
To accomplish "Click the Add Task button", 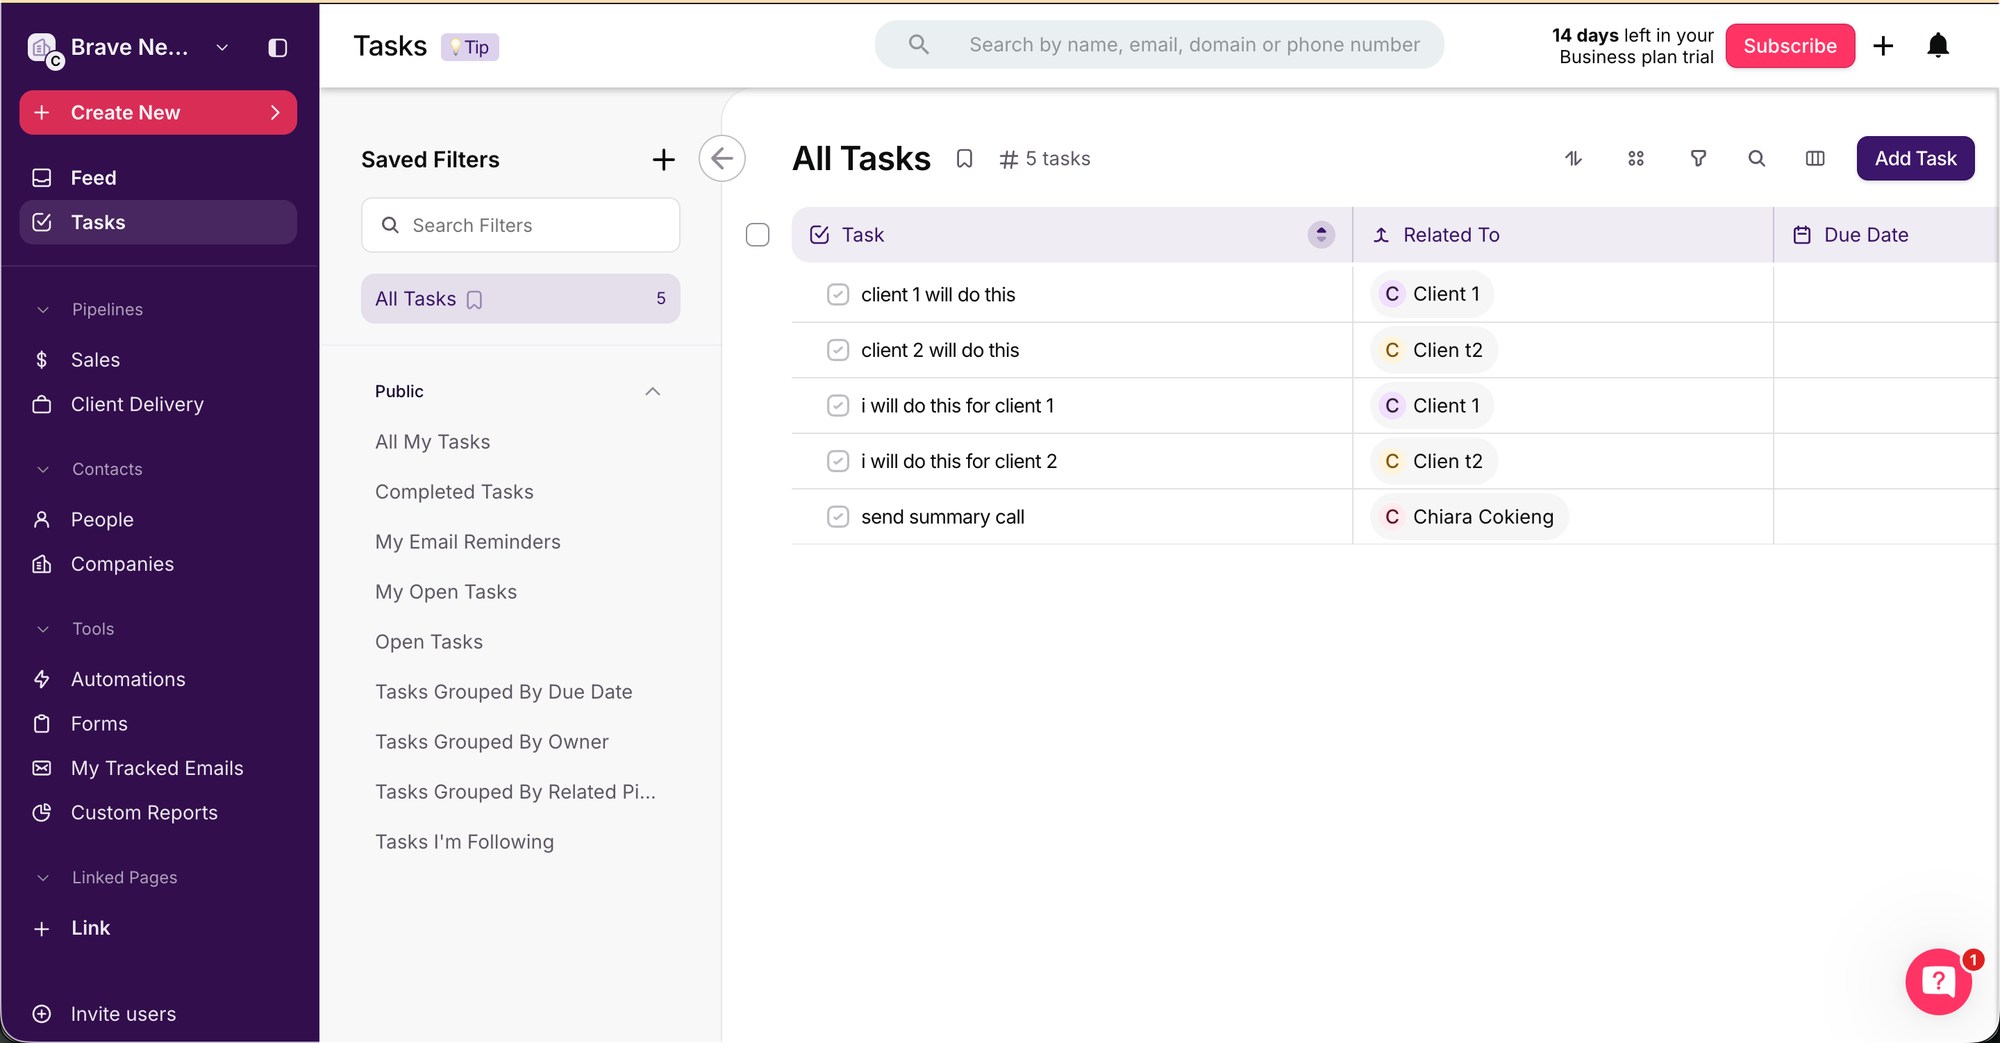I will tap(1914, 158).
